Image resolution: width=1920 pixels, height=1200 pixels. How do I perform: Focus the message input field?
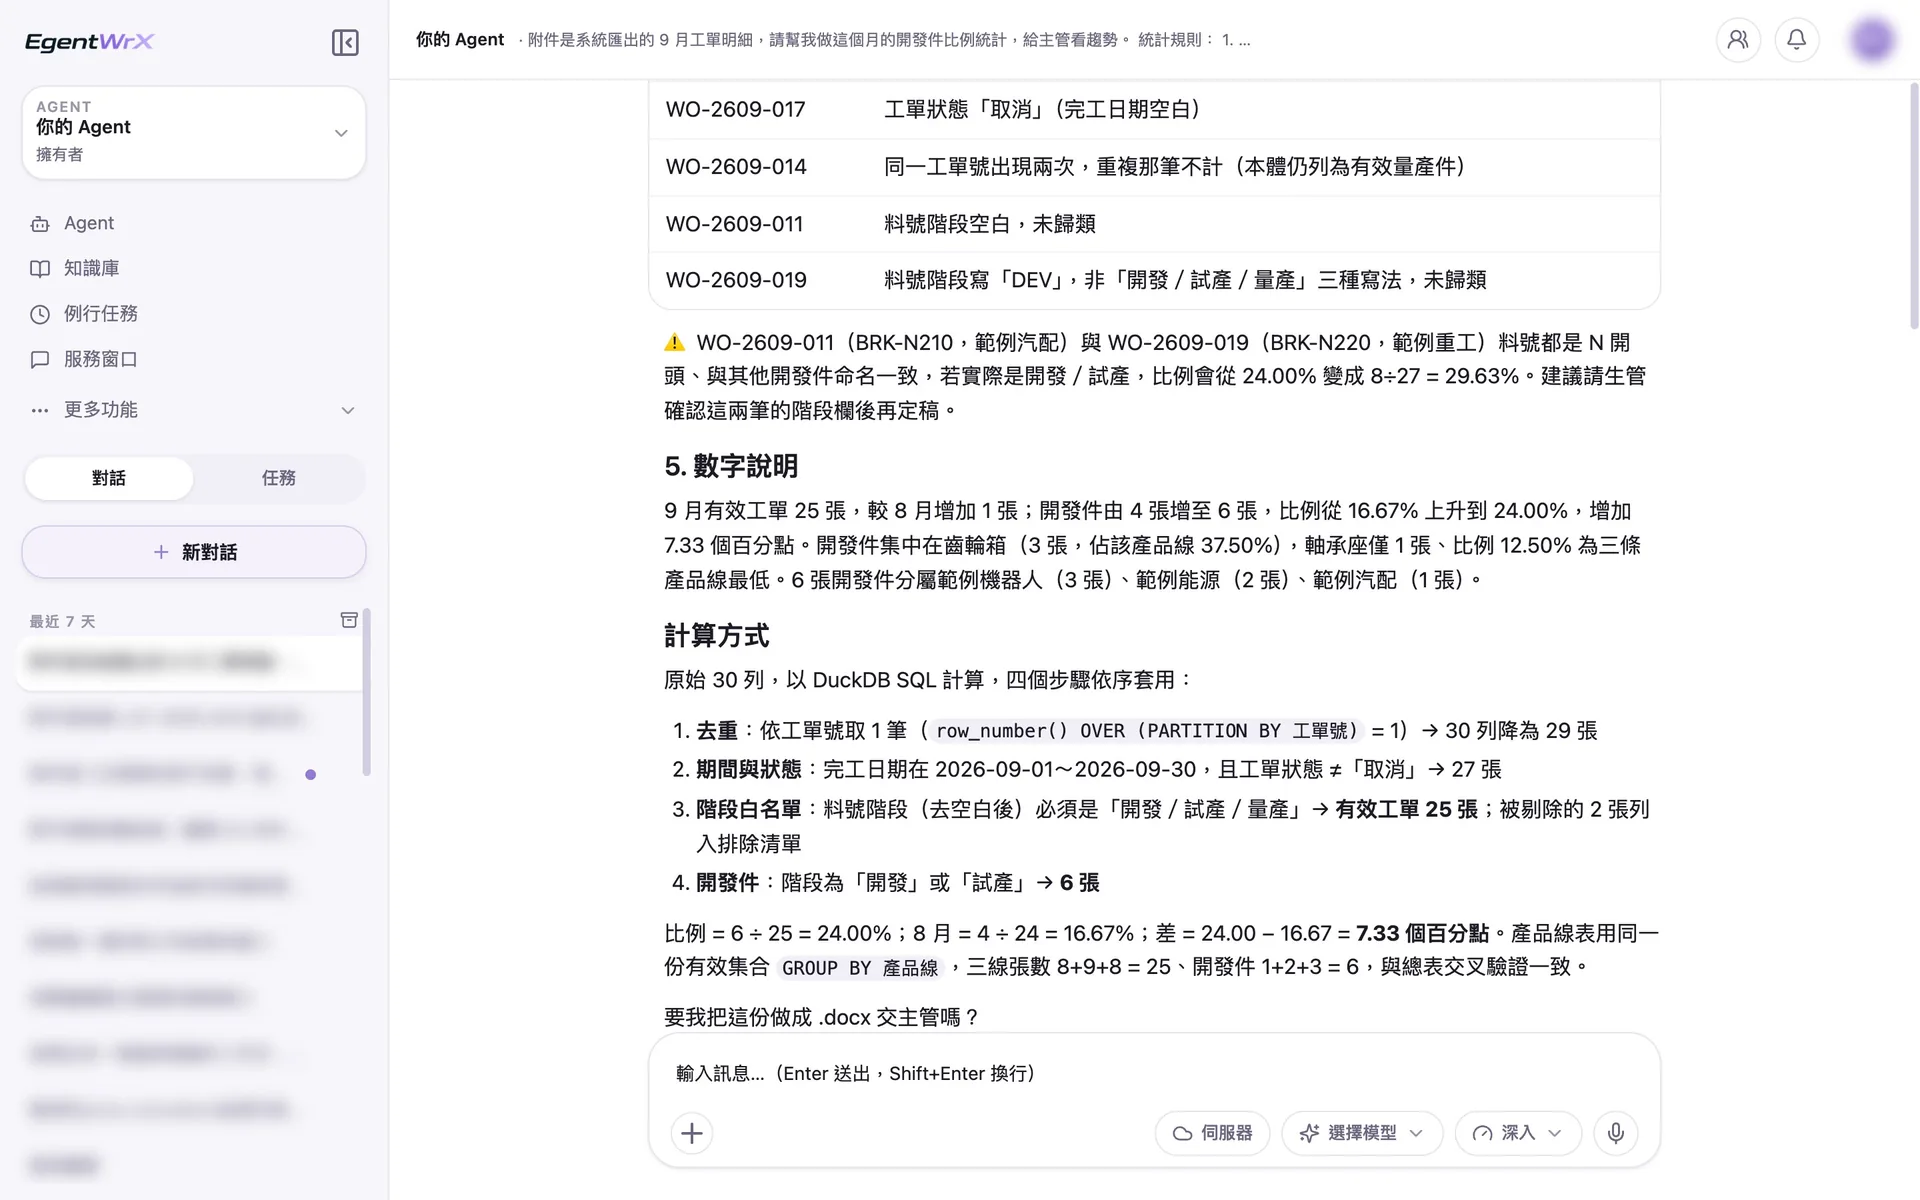pyautogui.click(x=1154, y=1073)
